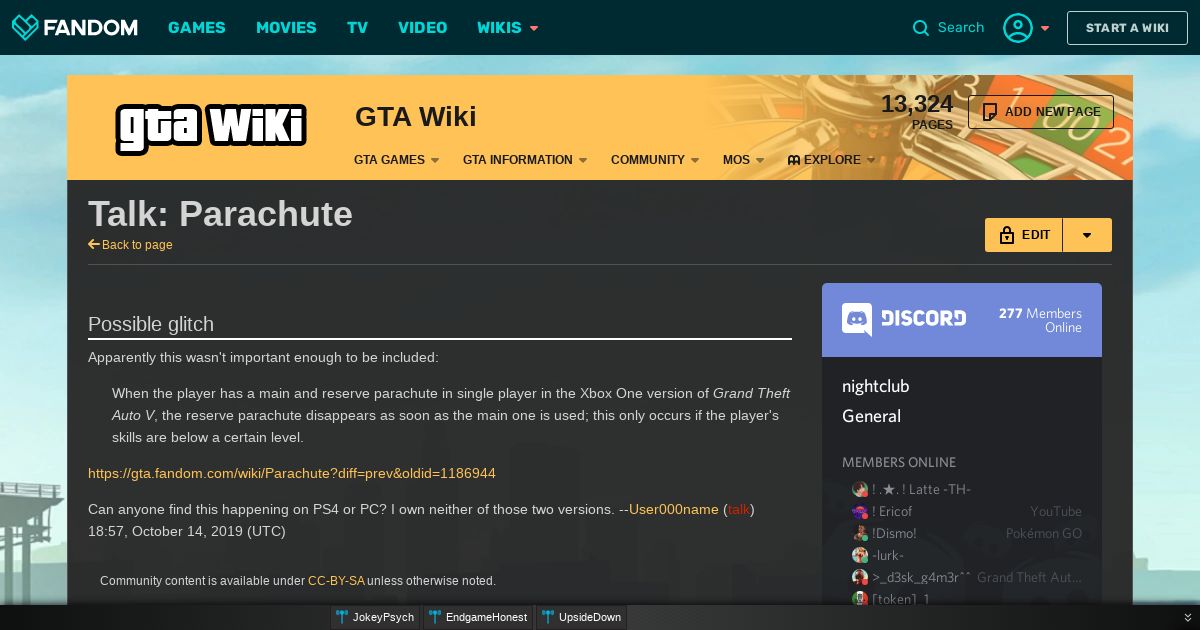Click the GTA Wiki logo image

click(x=210, y=128)
